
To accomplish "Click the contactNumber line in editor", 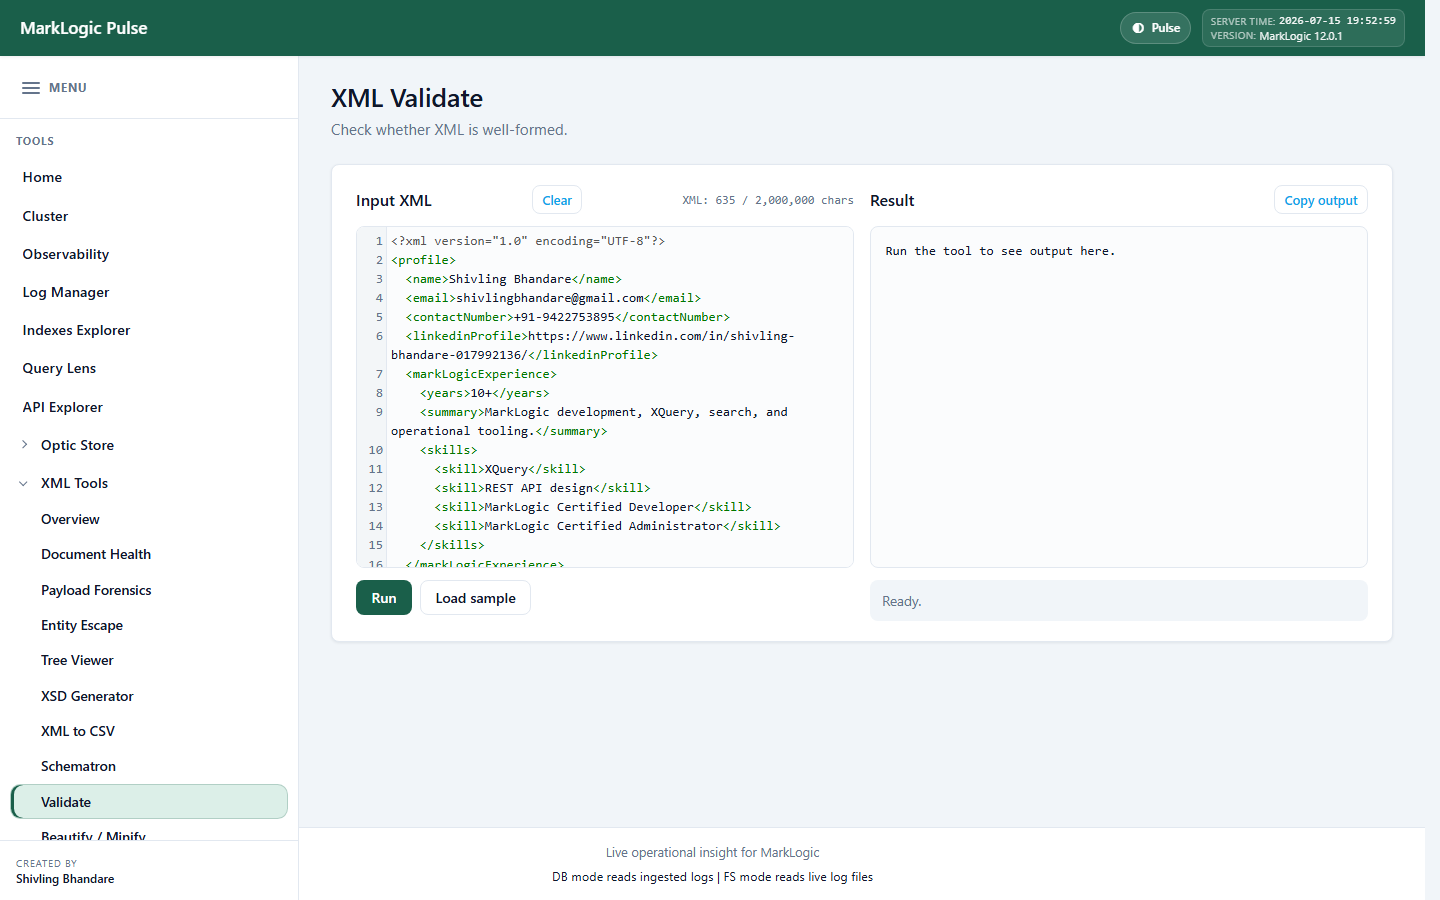I will (568, 317).
